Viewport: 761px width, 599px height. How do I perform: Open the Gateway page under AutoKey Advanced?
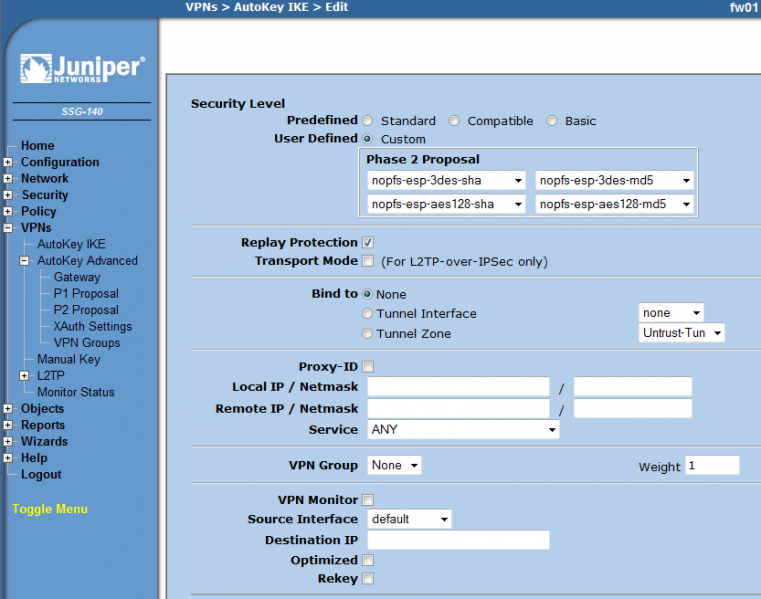(77, 277)
